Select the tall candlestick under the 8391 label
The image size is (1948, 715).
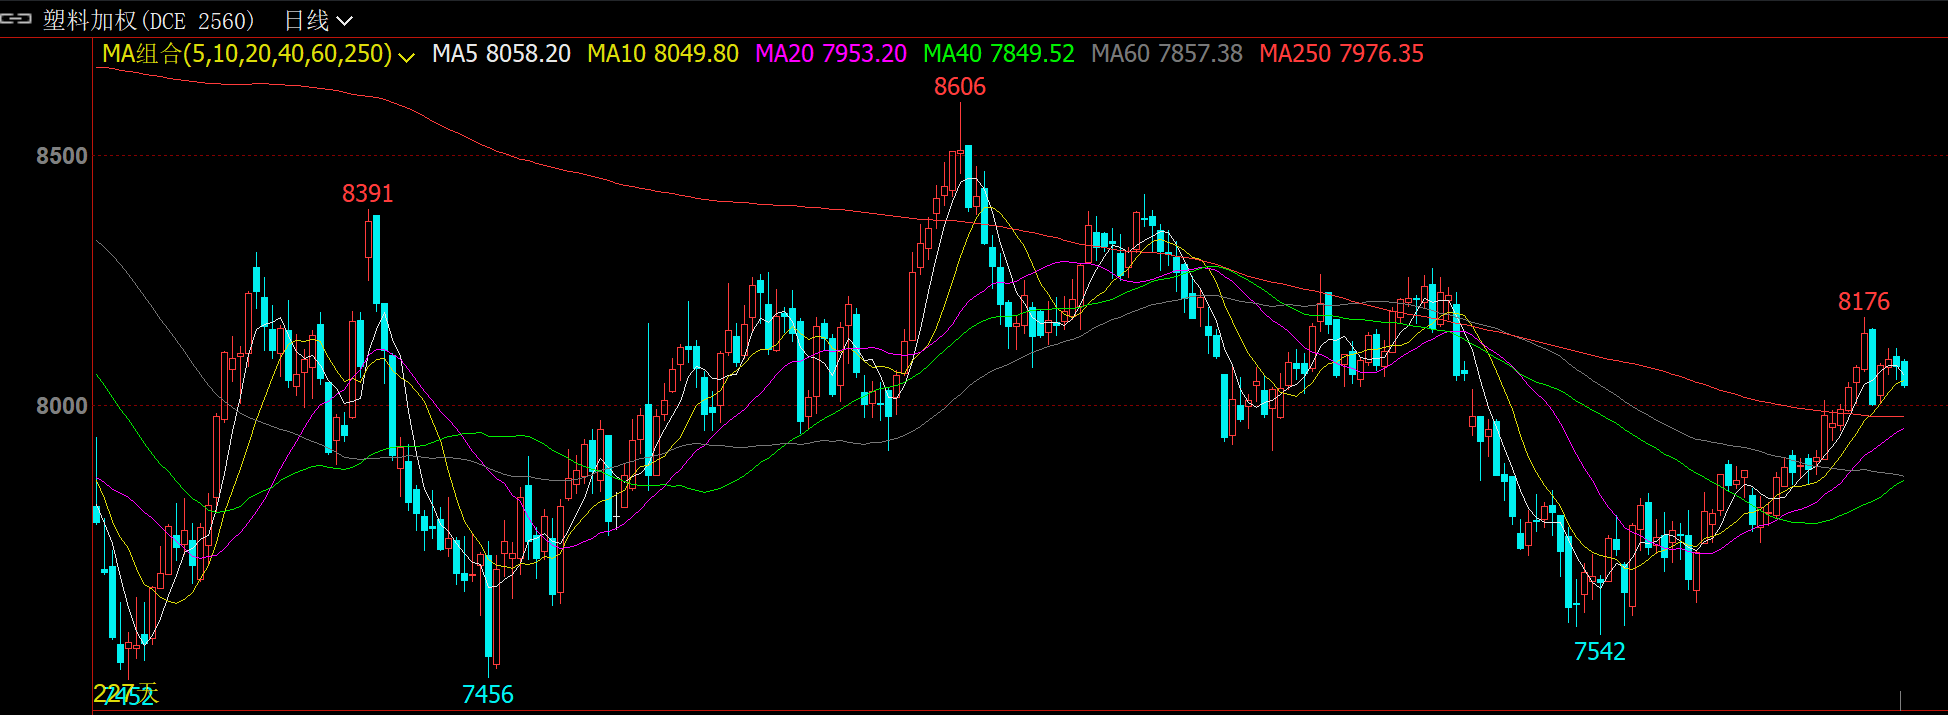(x=376, y=258)
